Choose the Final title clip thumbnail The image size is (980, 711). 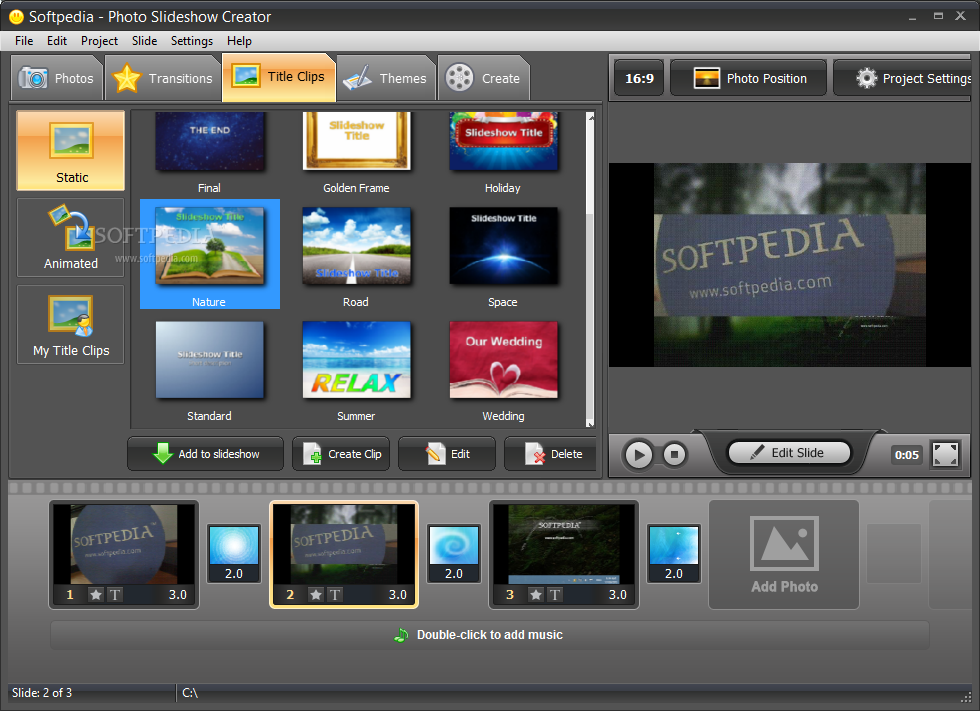click(x=209, y=141)
